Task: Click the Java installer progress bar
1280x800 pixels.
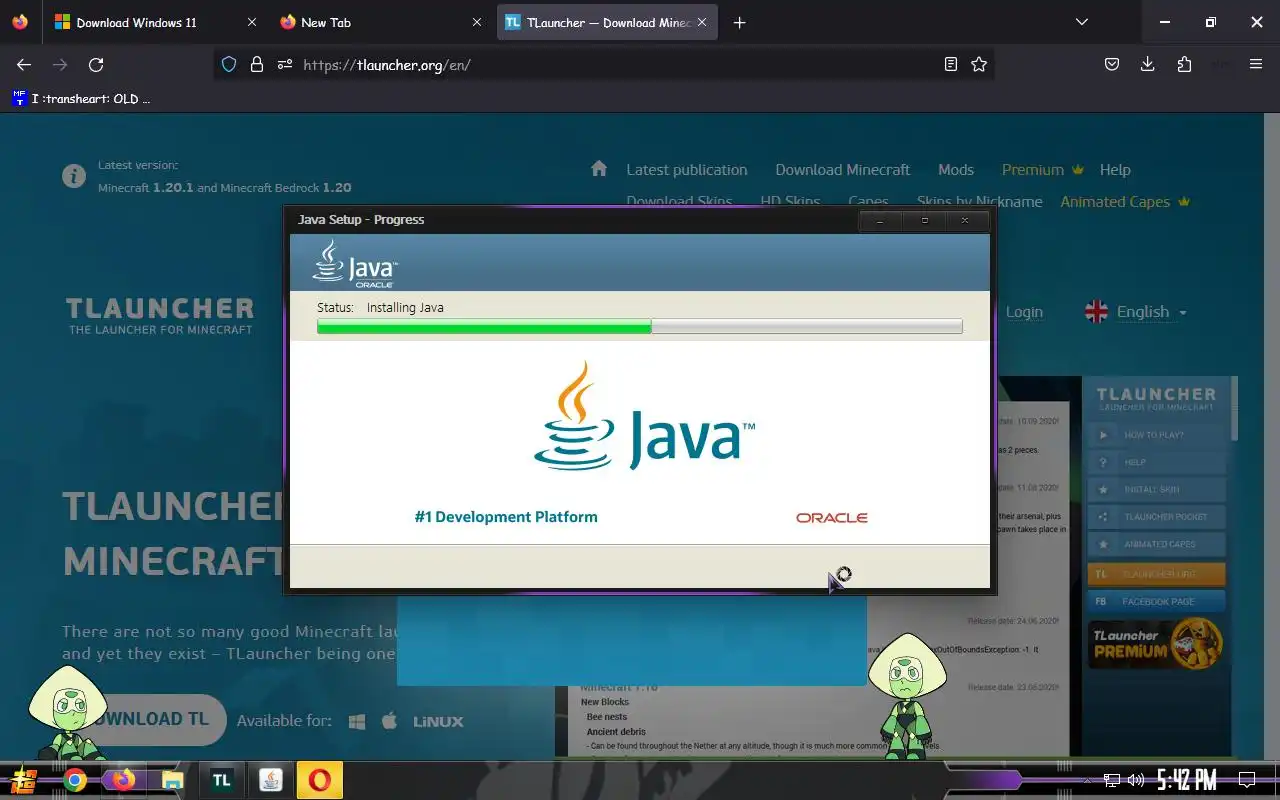Action: (640, 326)
